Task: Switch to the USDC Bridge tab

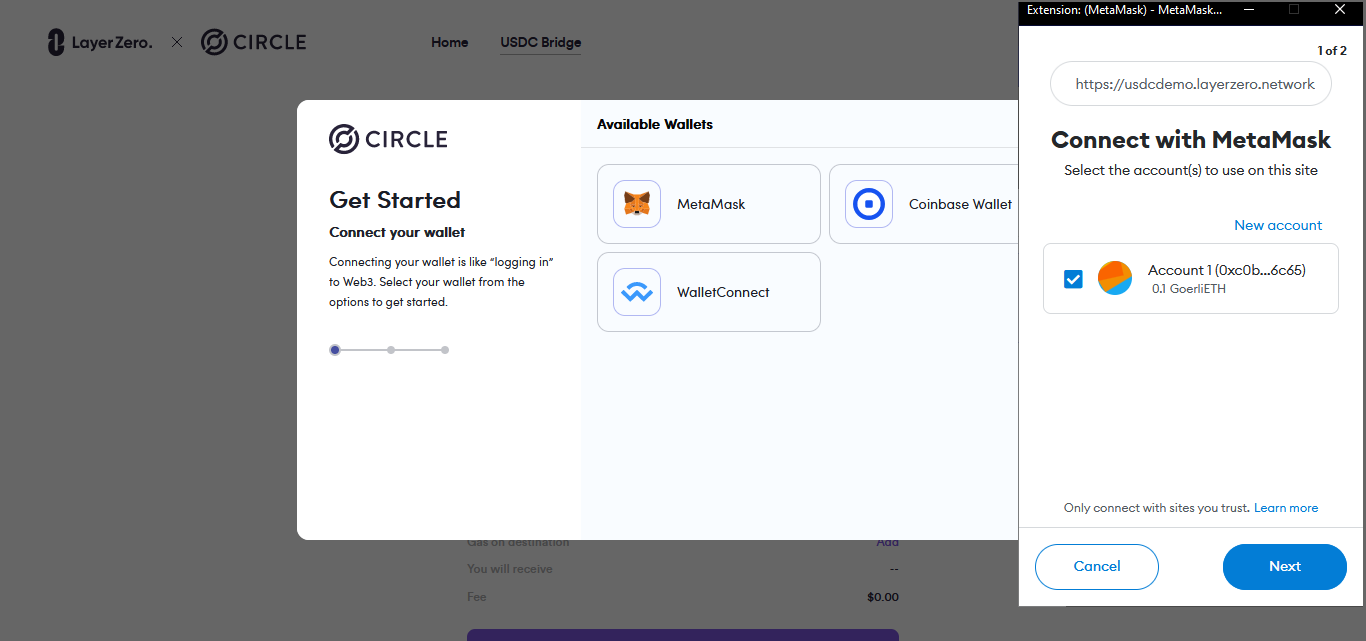Action: [541, 42]
